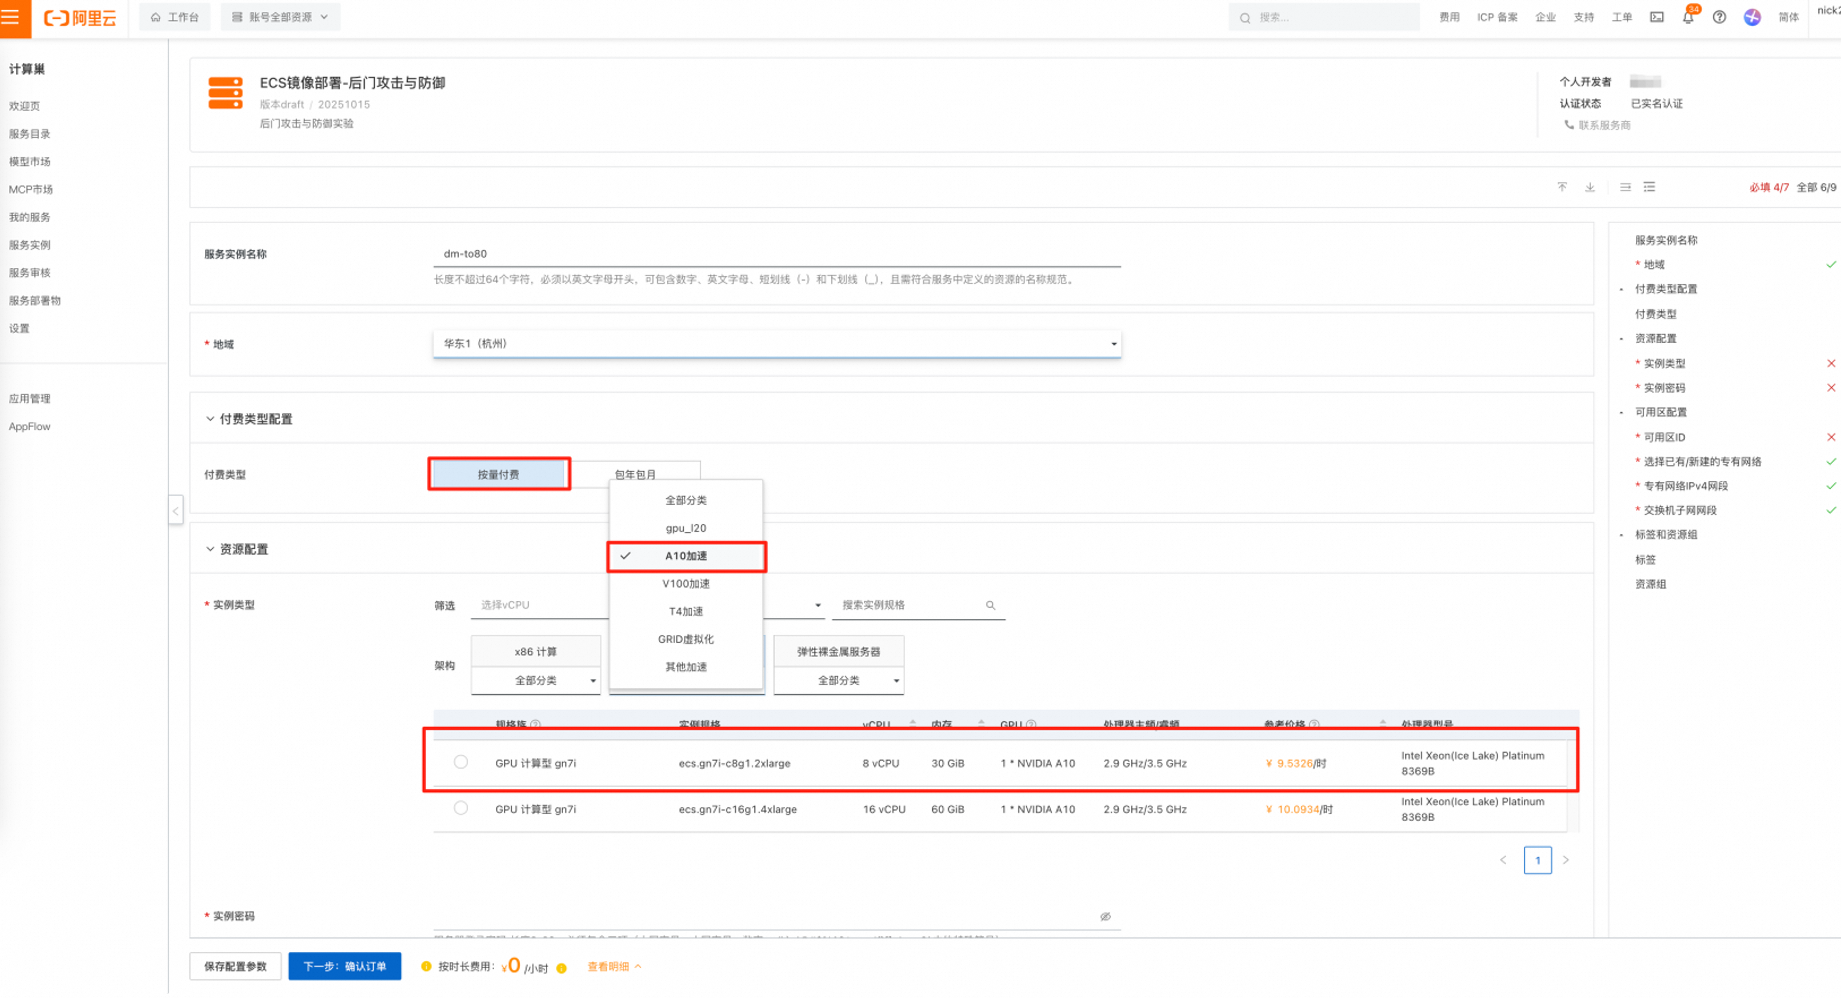Sort the table by 内存
The height and width of the screenshot is (998, 1841).
(x=981, y=724)
